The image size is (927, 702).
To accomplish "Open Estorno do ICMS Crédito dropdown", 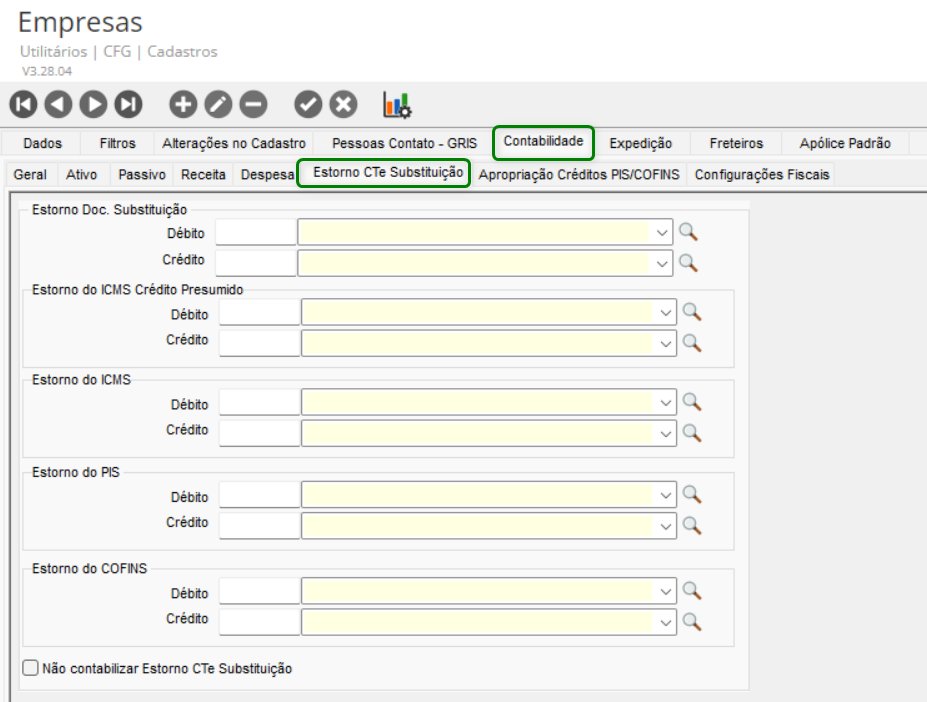I will tap(666, 432).
